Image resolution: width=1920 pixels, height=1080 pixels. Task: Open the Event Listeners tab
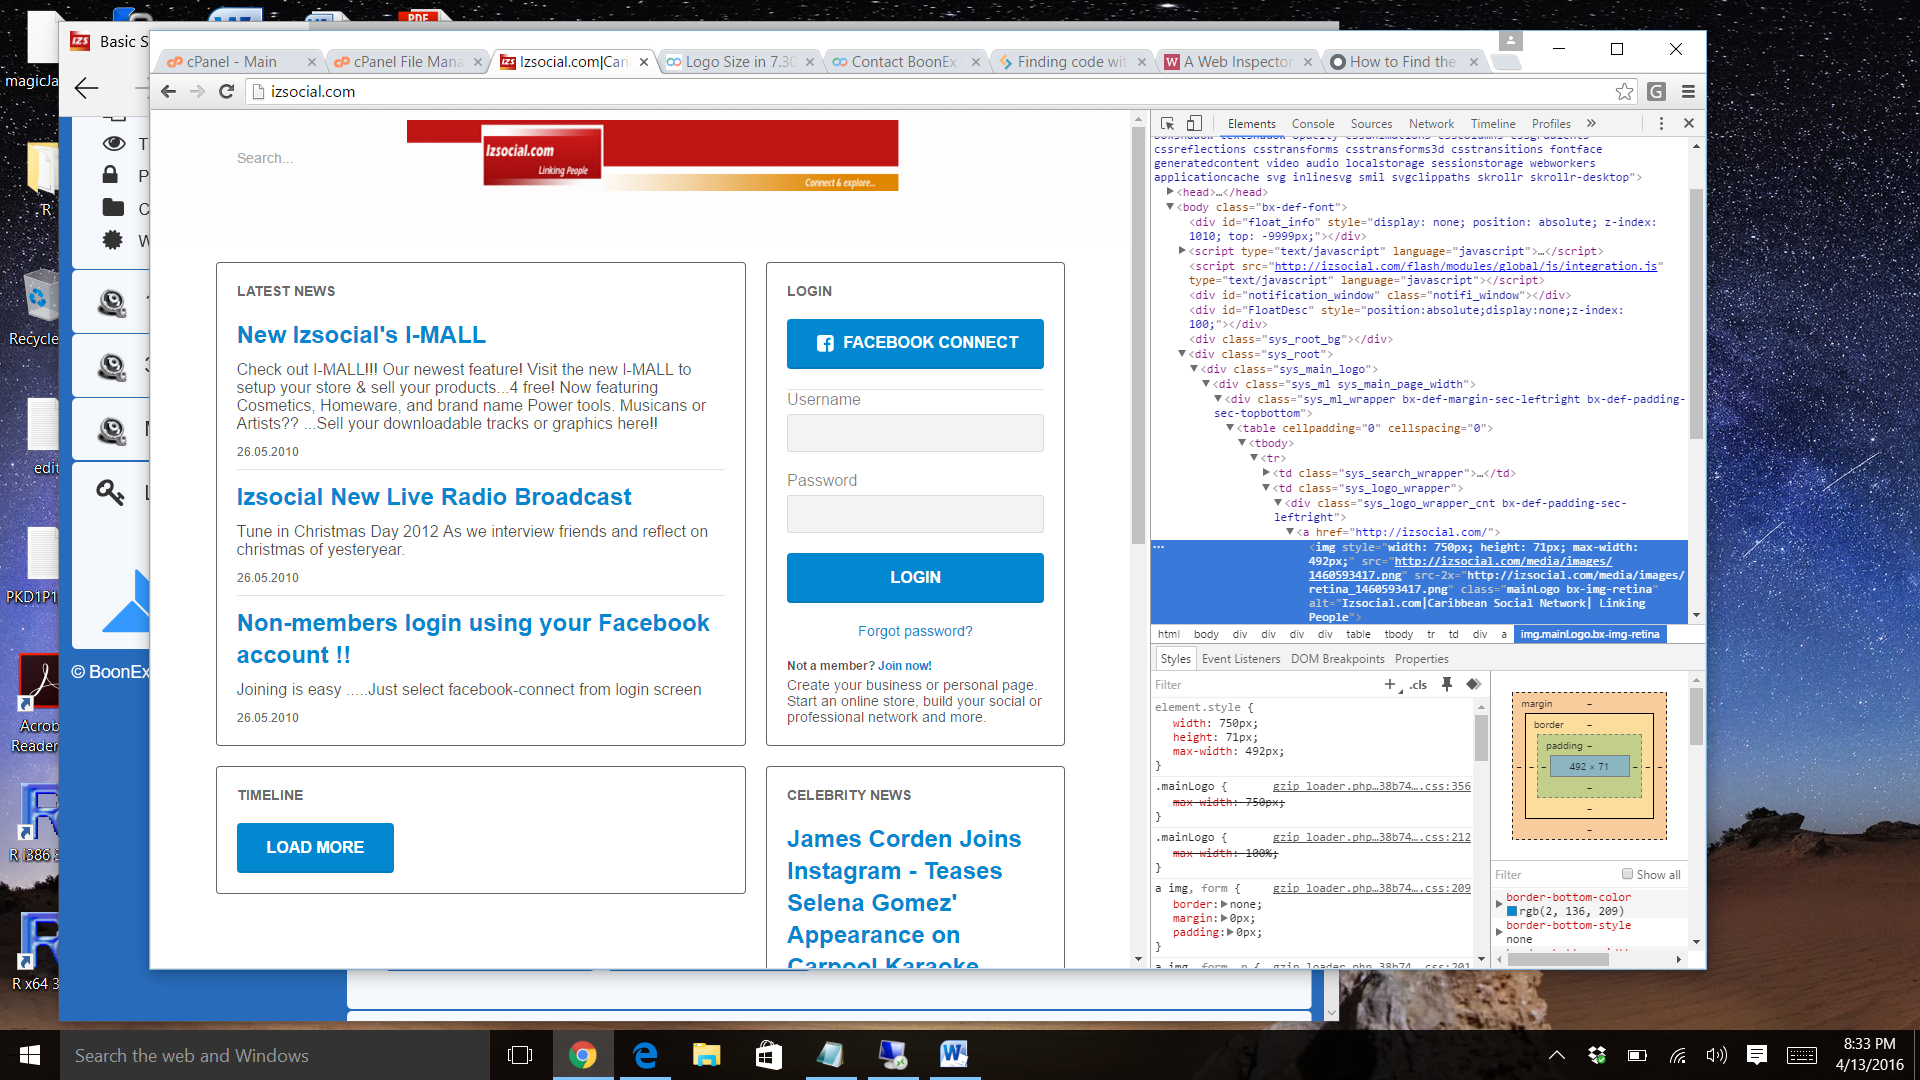point(1240,659)
